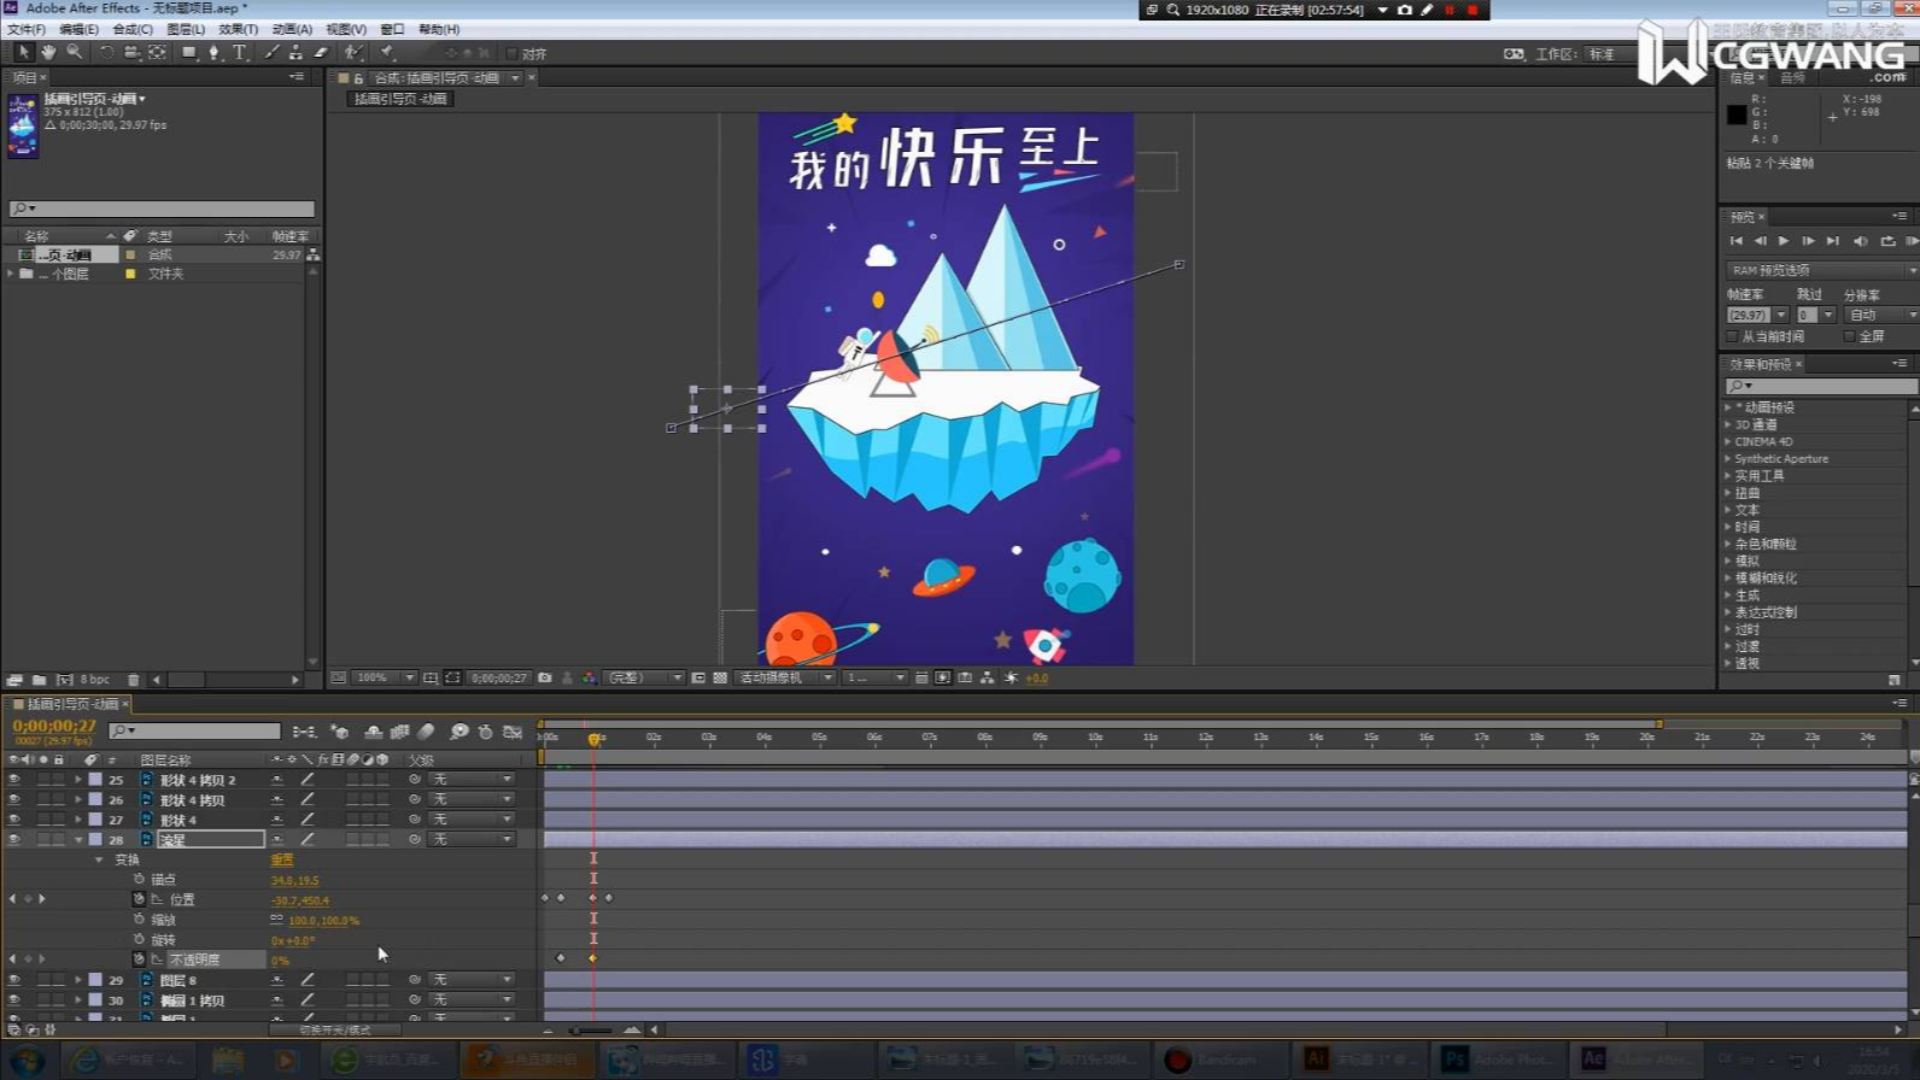Click the Position property stopwatch
Screen dimensions: 1920x1080
pos(139,899)
